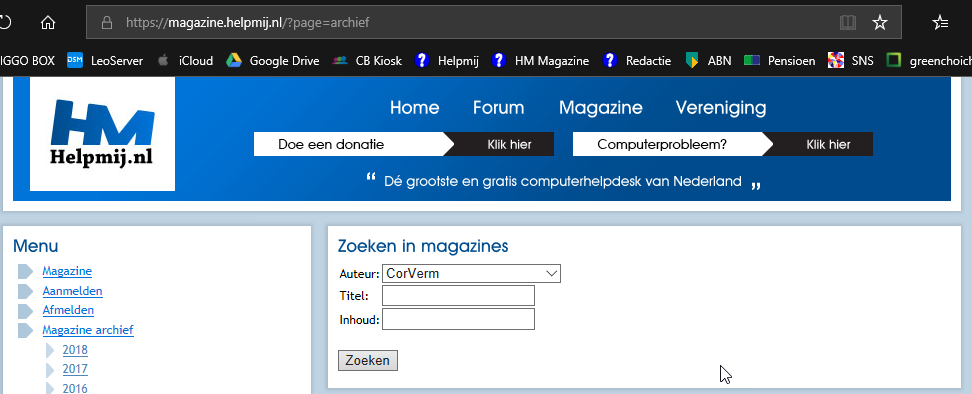This screenshot has height=394, width=972.
Task: Open reading view book icon
Action: tap(847, 23)
